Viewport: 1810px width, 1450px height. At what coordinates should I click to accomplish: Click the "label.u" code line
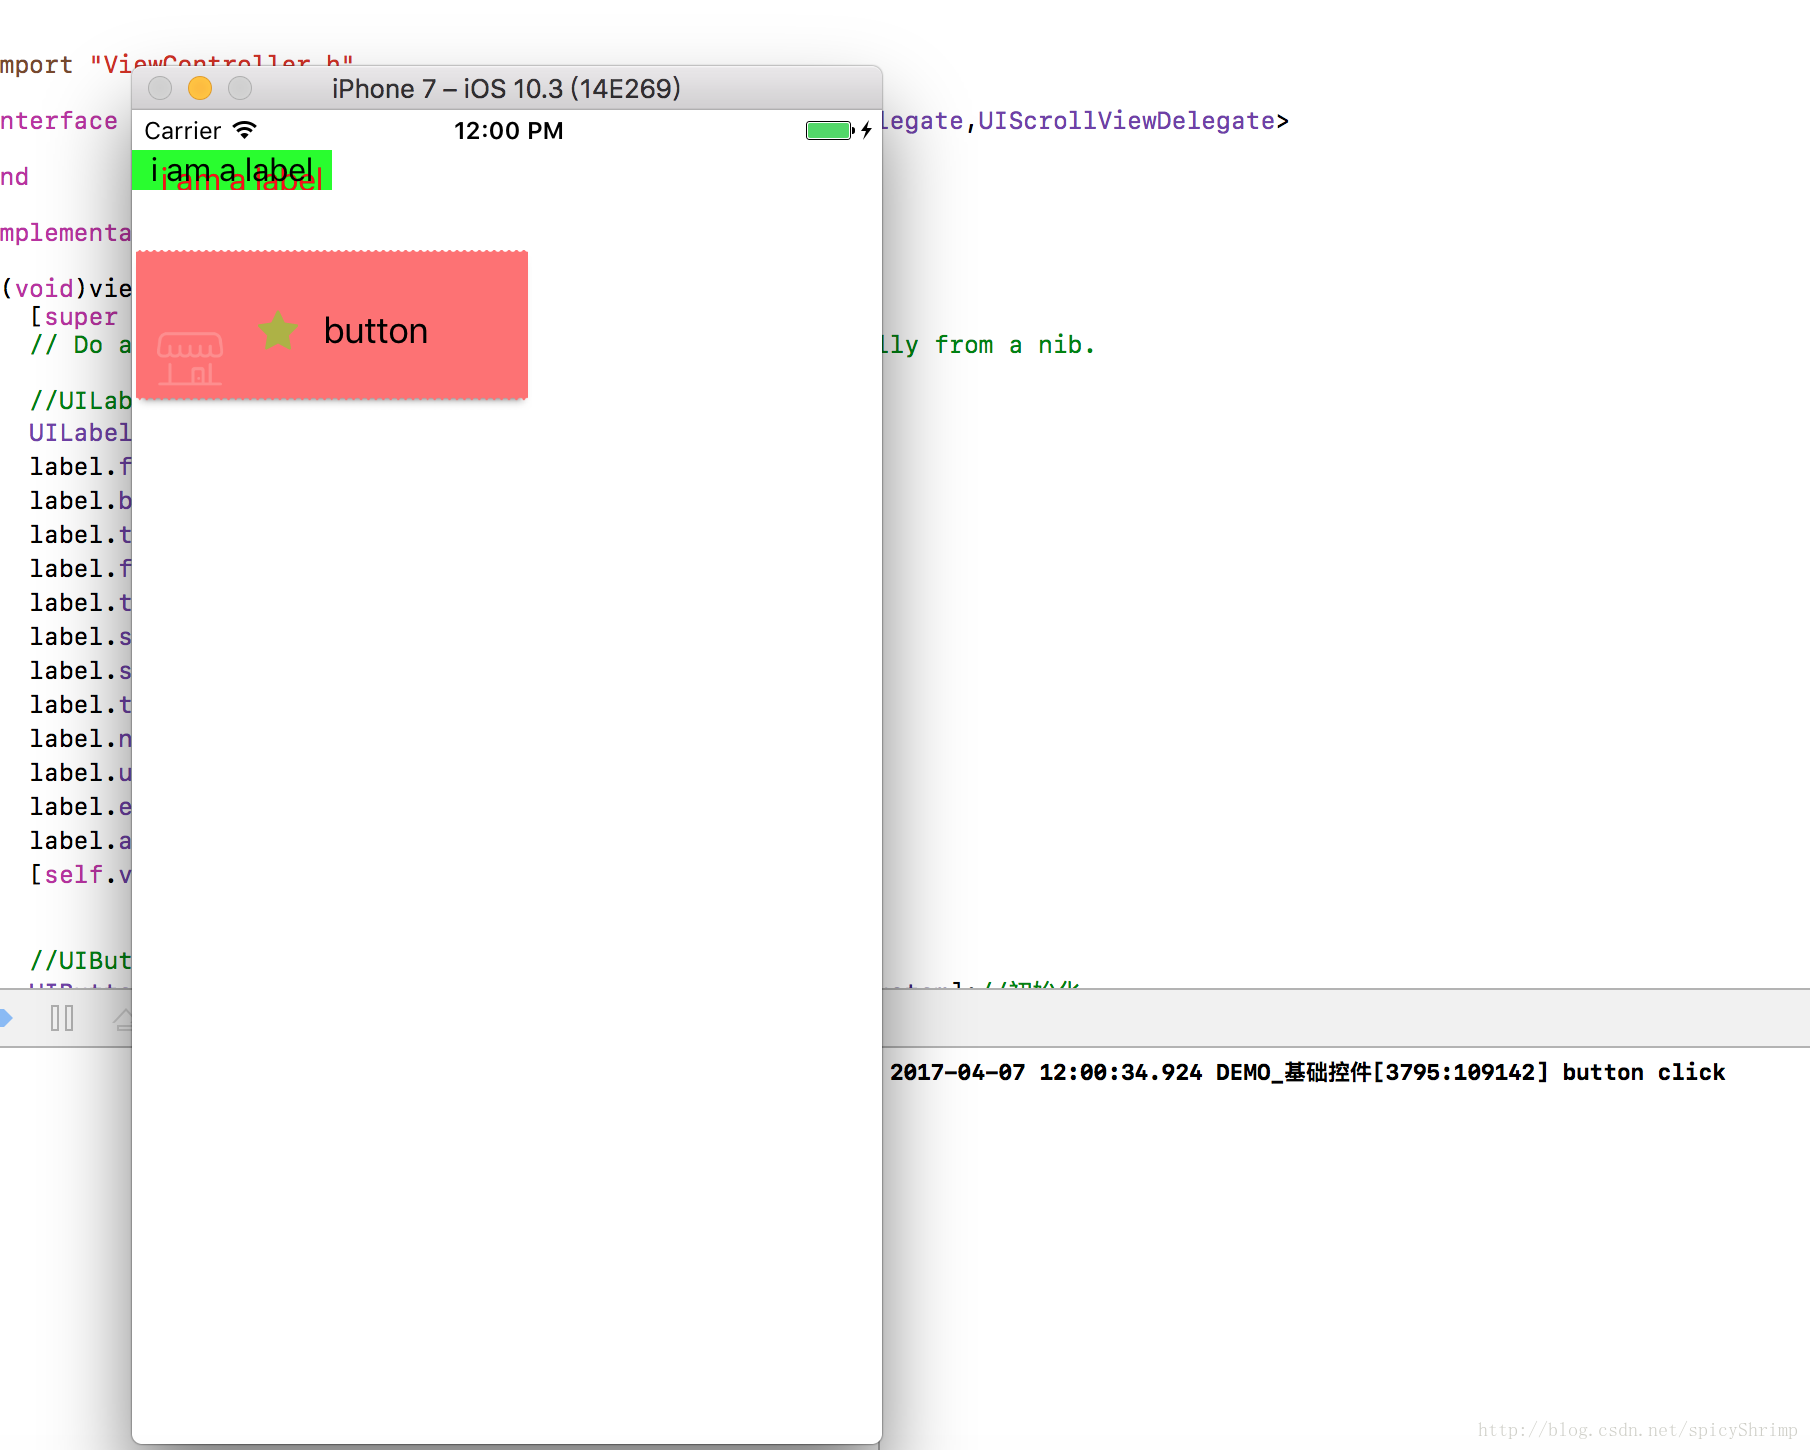81,773
